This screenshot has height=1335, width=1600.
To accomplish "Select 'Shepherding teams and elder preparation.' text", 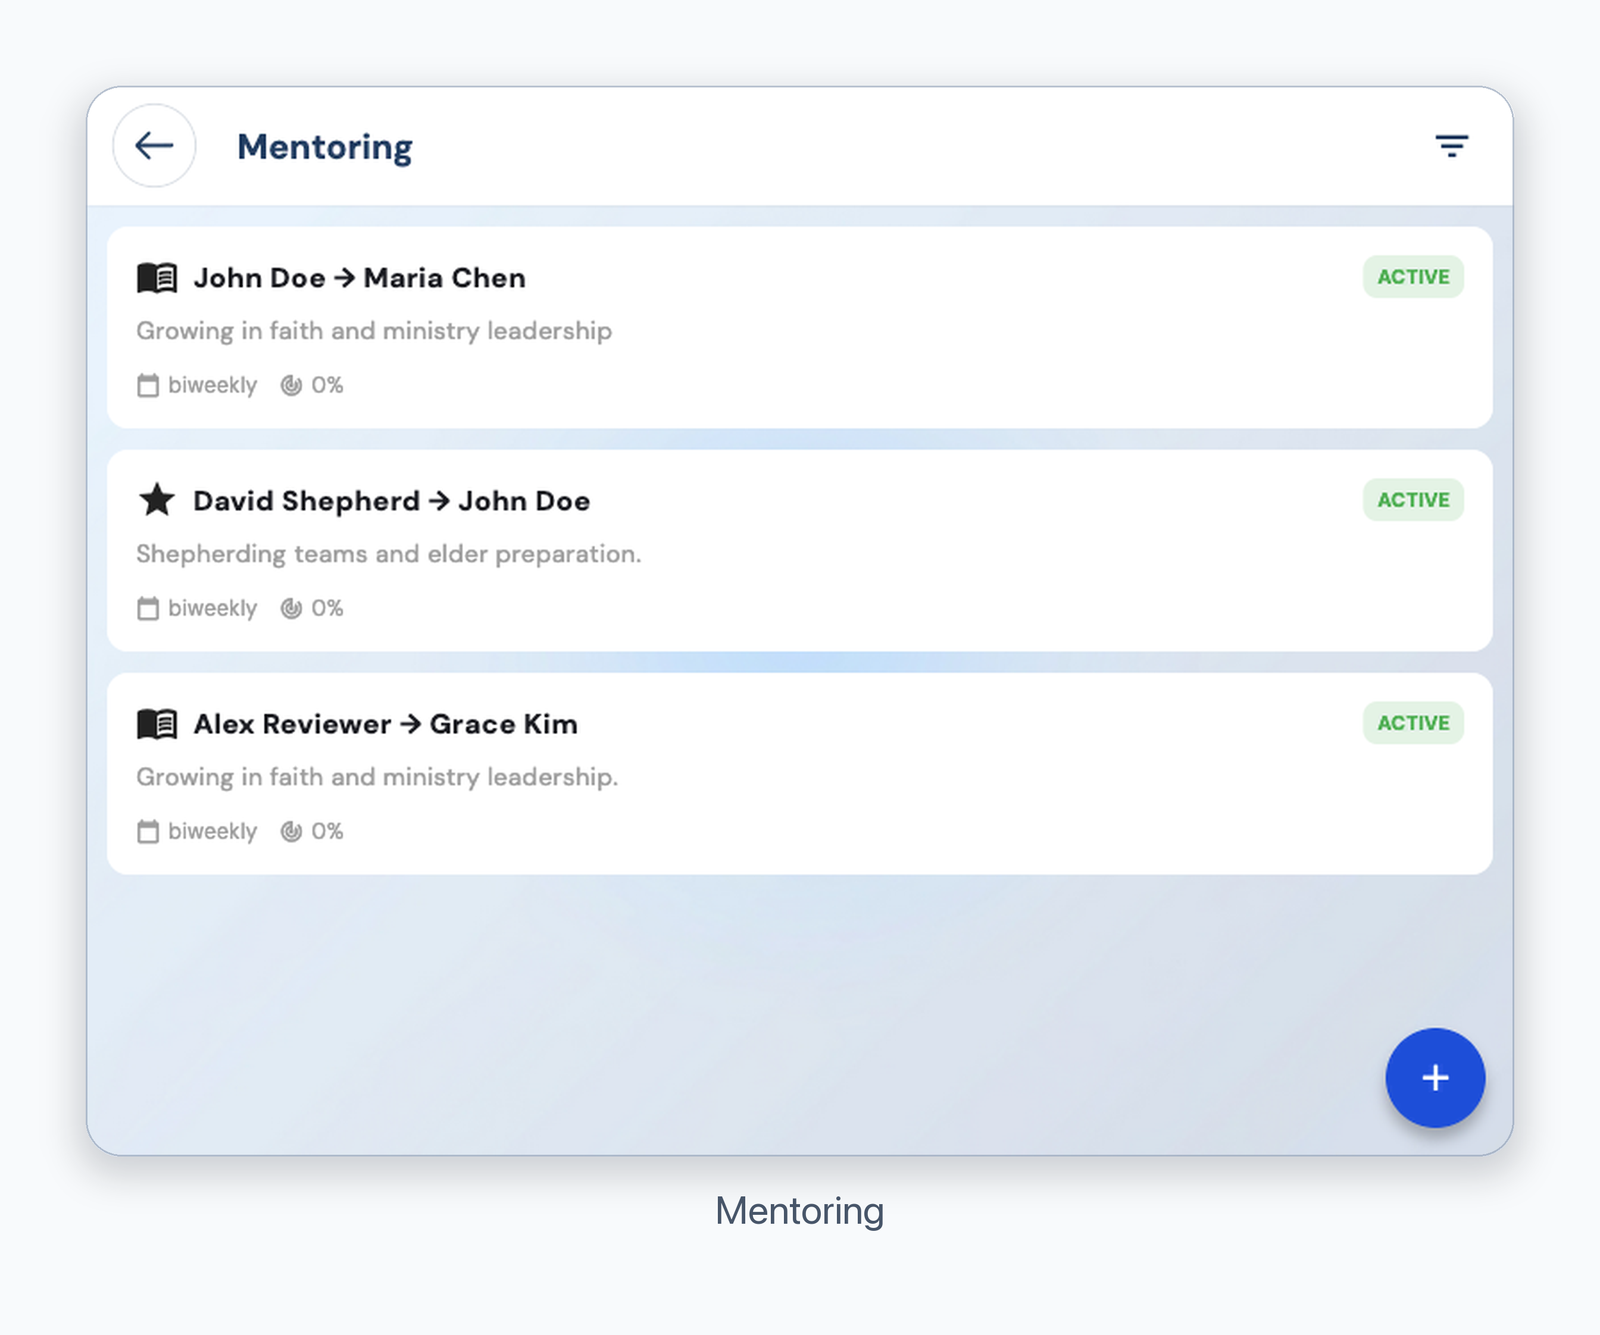I will [x=389, y=554].
